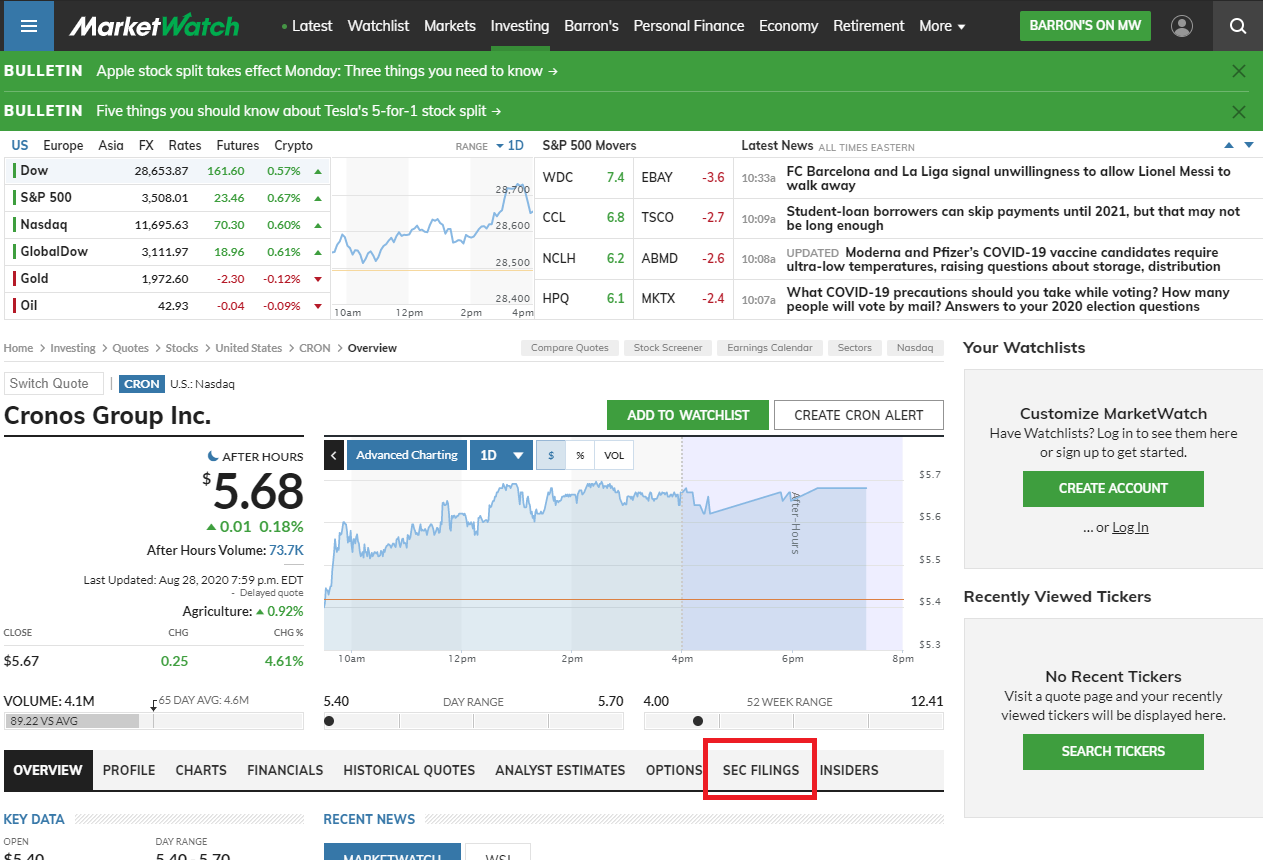Click the Create Account button
The height and width of the screenshot is (860, 1263).
pyautogui.click(x=1113, y=488)
